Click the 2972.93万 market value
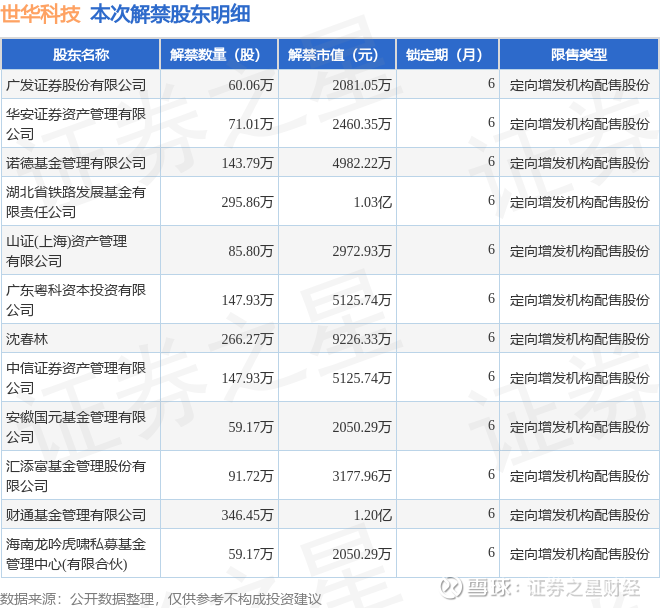The image size is (660, 608). (x=362, y=251)
